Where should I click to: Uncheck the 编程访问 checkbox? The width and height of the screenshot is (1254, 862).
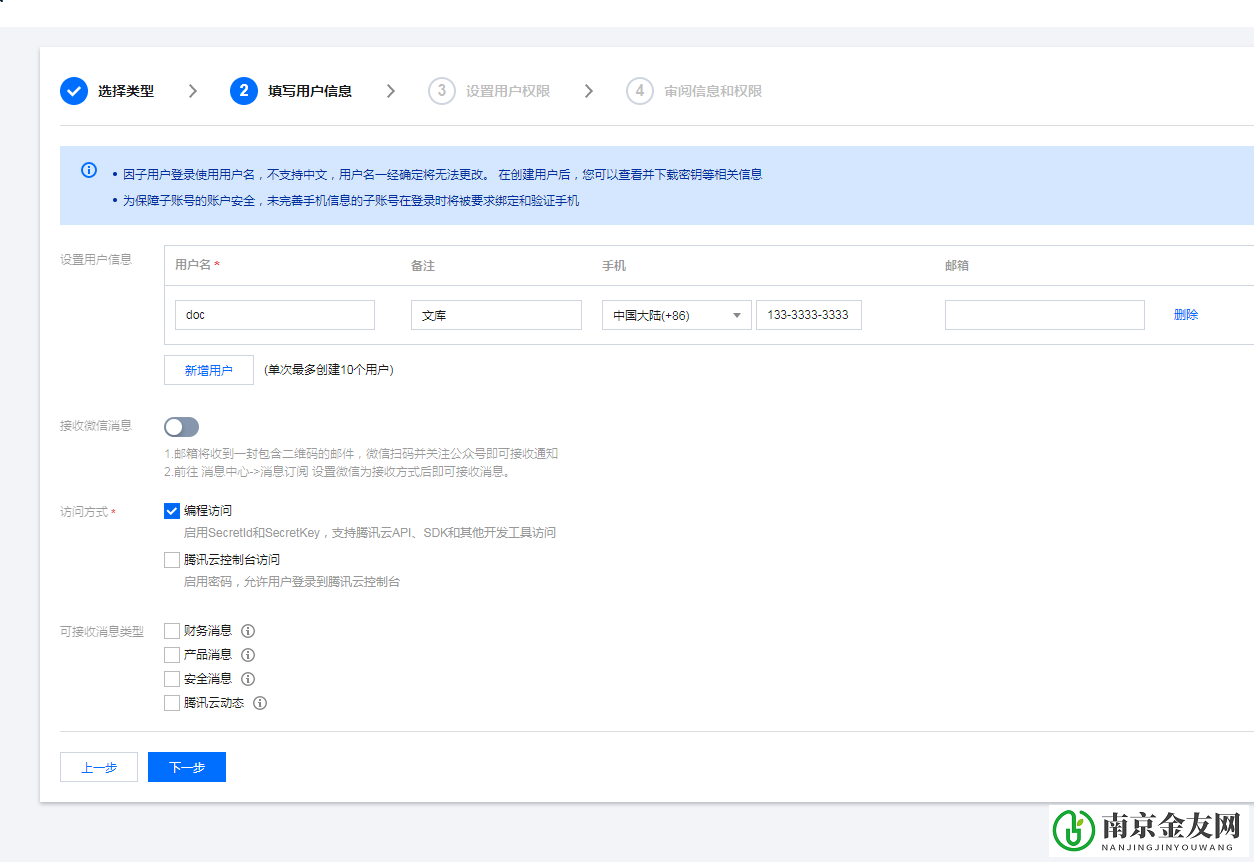click(171, 510)
